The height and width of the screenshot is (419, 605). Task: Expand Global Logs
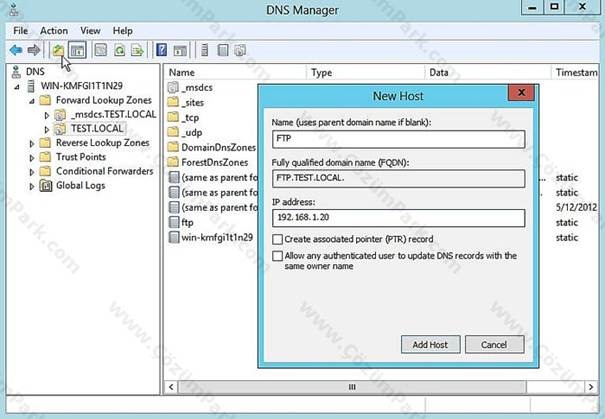(x=32, y=187)
